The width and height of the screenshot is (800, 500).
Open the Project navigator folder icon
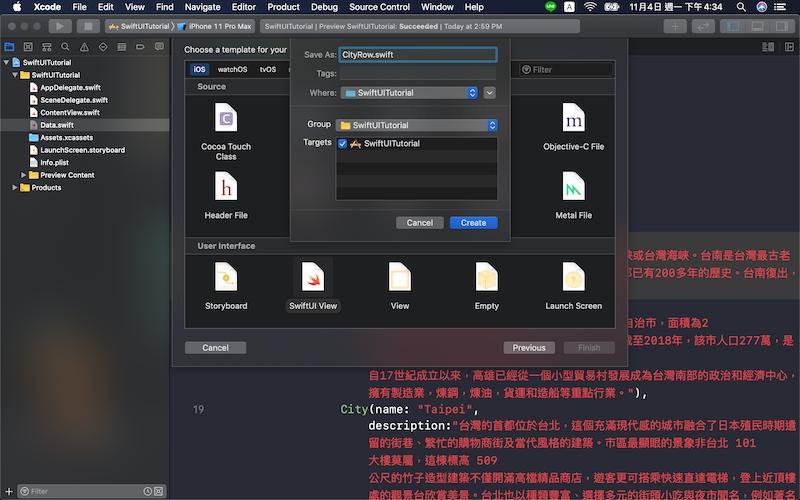pos(9,47)
